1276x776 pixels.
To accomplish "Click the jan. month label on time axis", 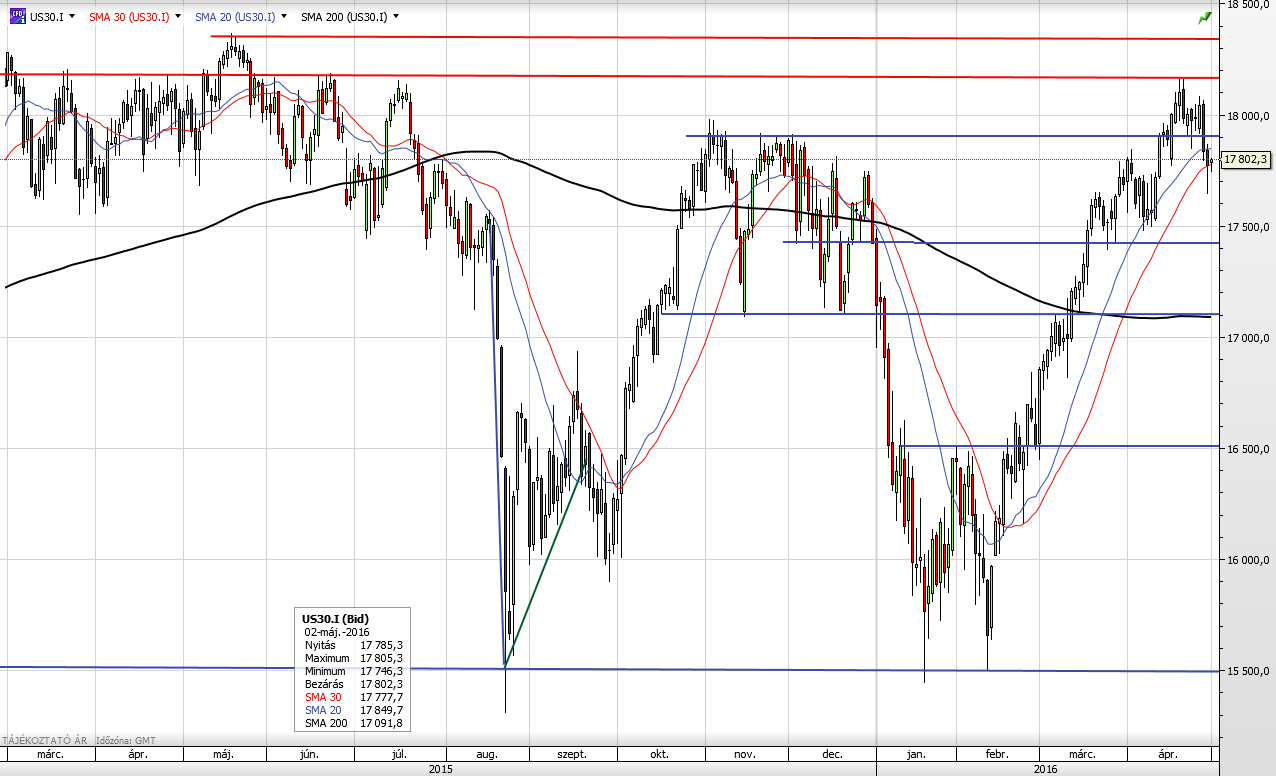I will coord(915,755).
